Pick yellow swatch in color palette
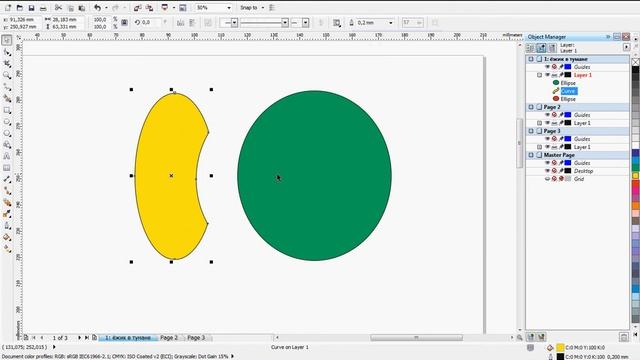Viewport: 640px width, 360px height. [636, 176]
